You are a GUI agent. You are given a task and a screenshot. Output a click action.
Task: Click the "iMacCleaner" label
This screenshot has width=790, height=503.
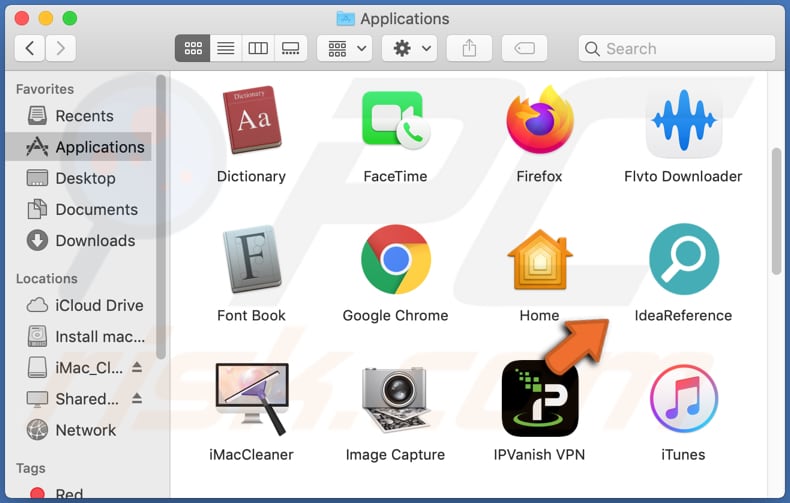tap(251, 455)
